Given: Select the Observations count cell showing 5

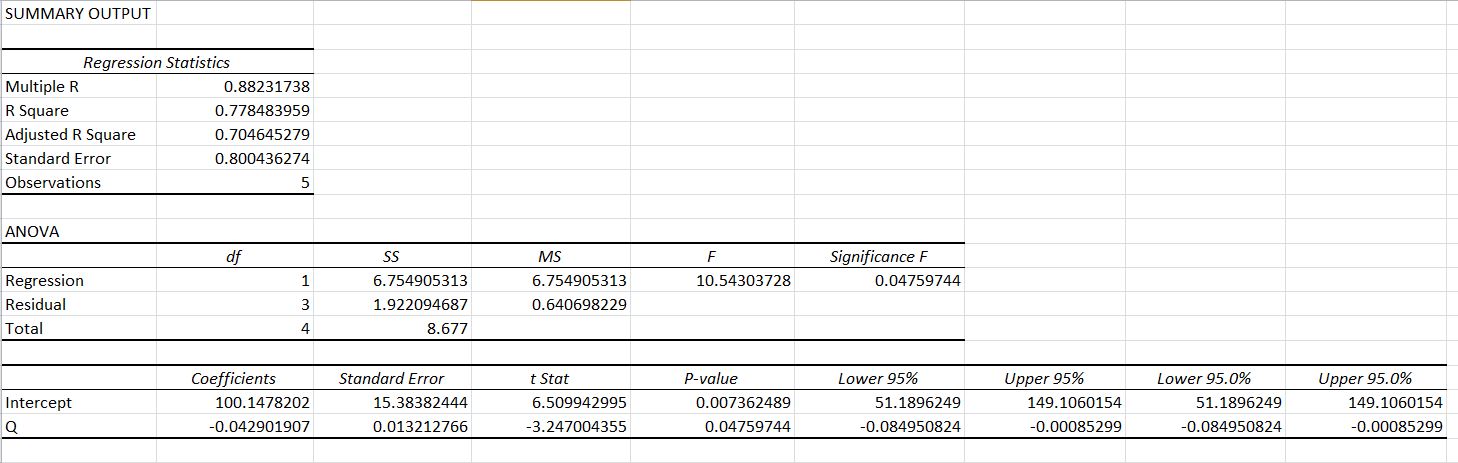Looking at the screenshot, I should [306, 183].
